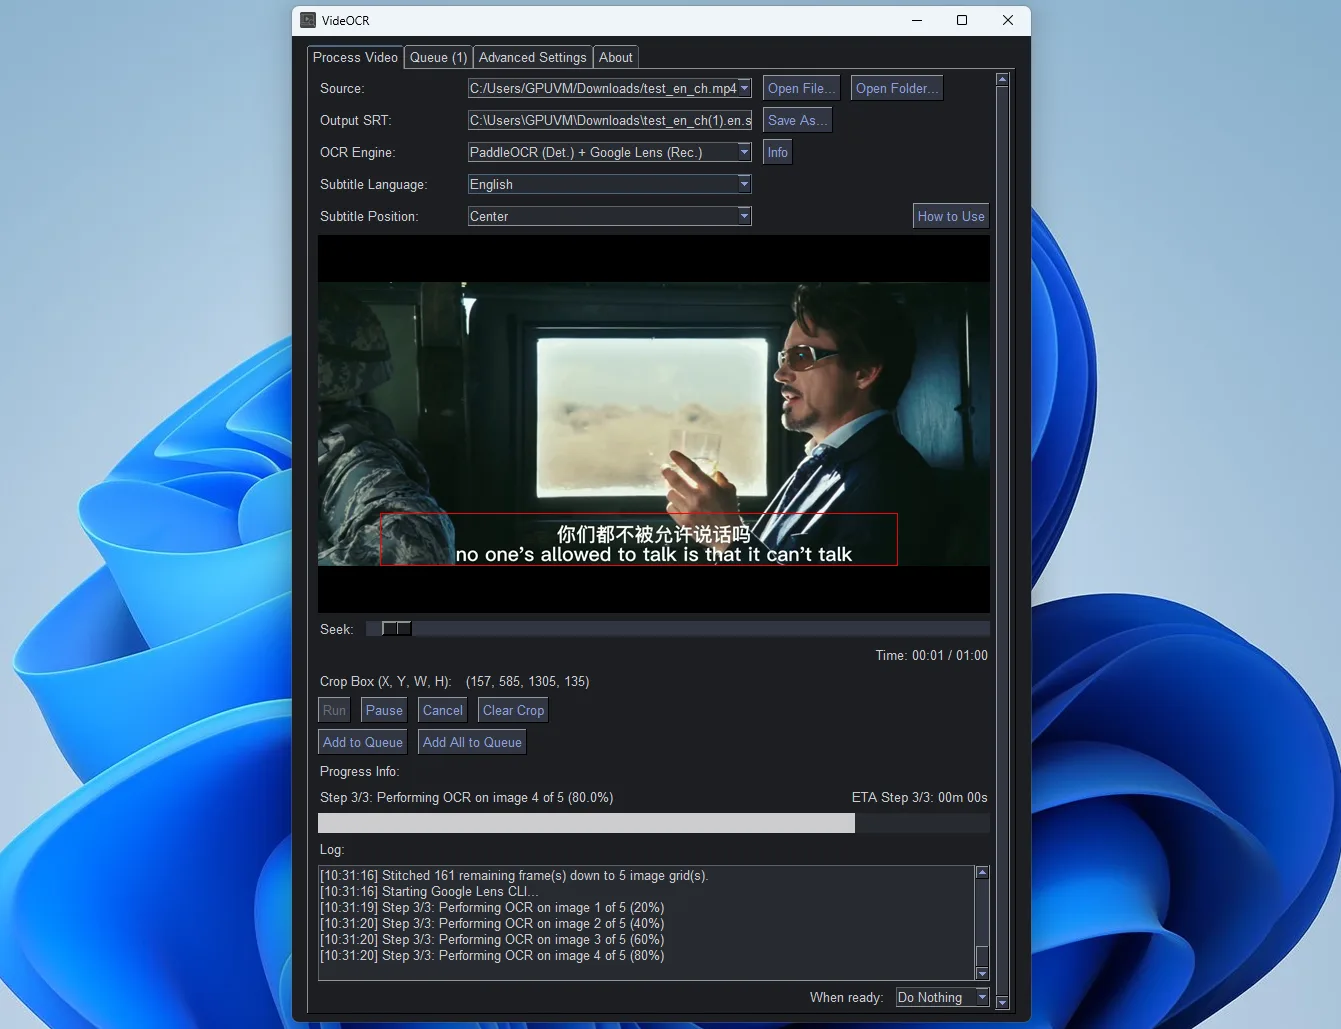Open OCR engine Info button
The image size is (1341, 1029).
point(777,152)
